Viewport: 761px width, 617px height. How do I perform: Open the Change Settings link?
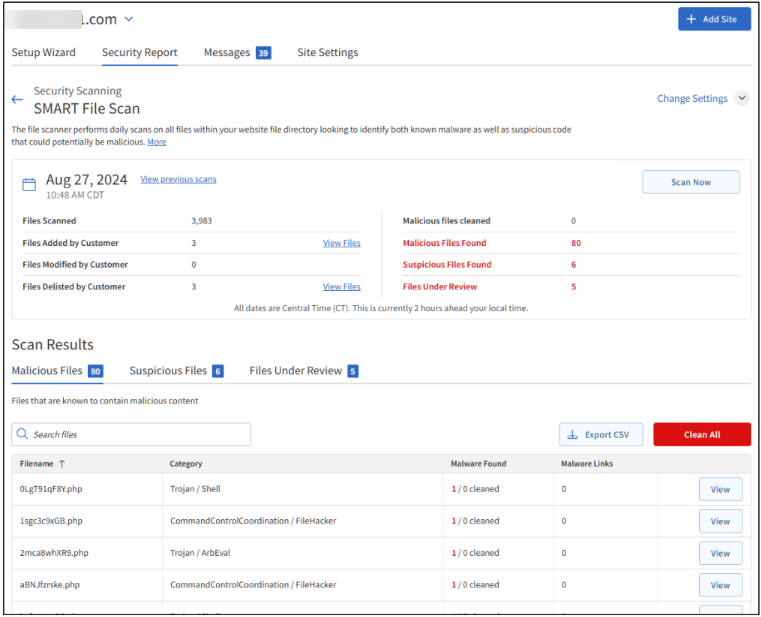tap(692, 99)
